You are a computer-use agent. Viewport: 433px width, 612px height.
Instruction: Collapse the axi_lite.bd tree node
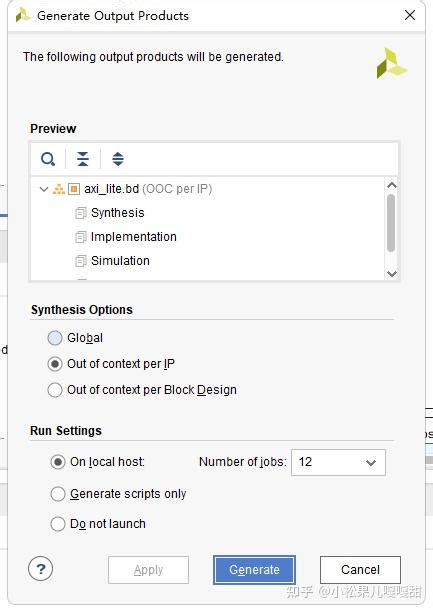pyautogui.click(x=44, y=189)
